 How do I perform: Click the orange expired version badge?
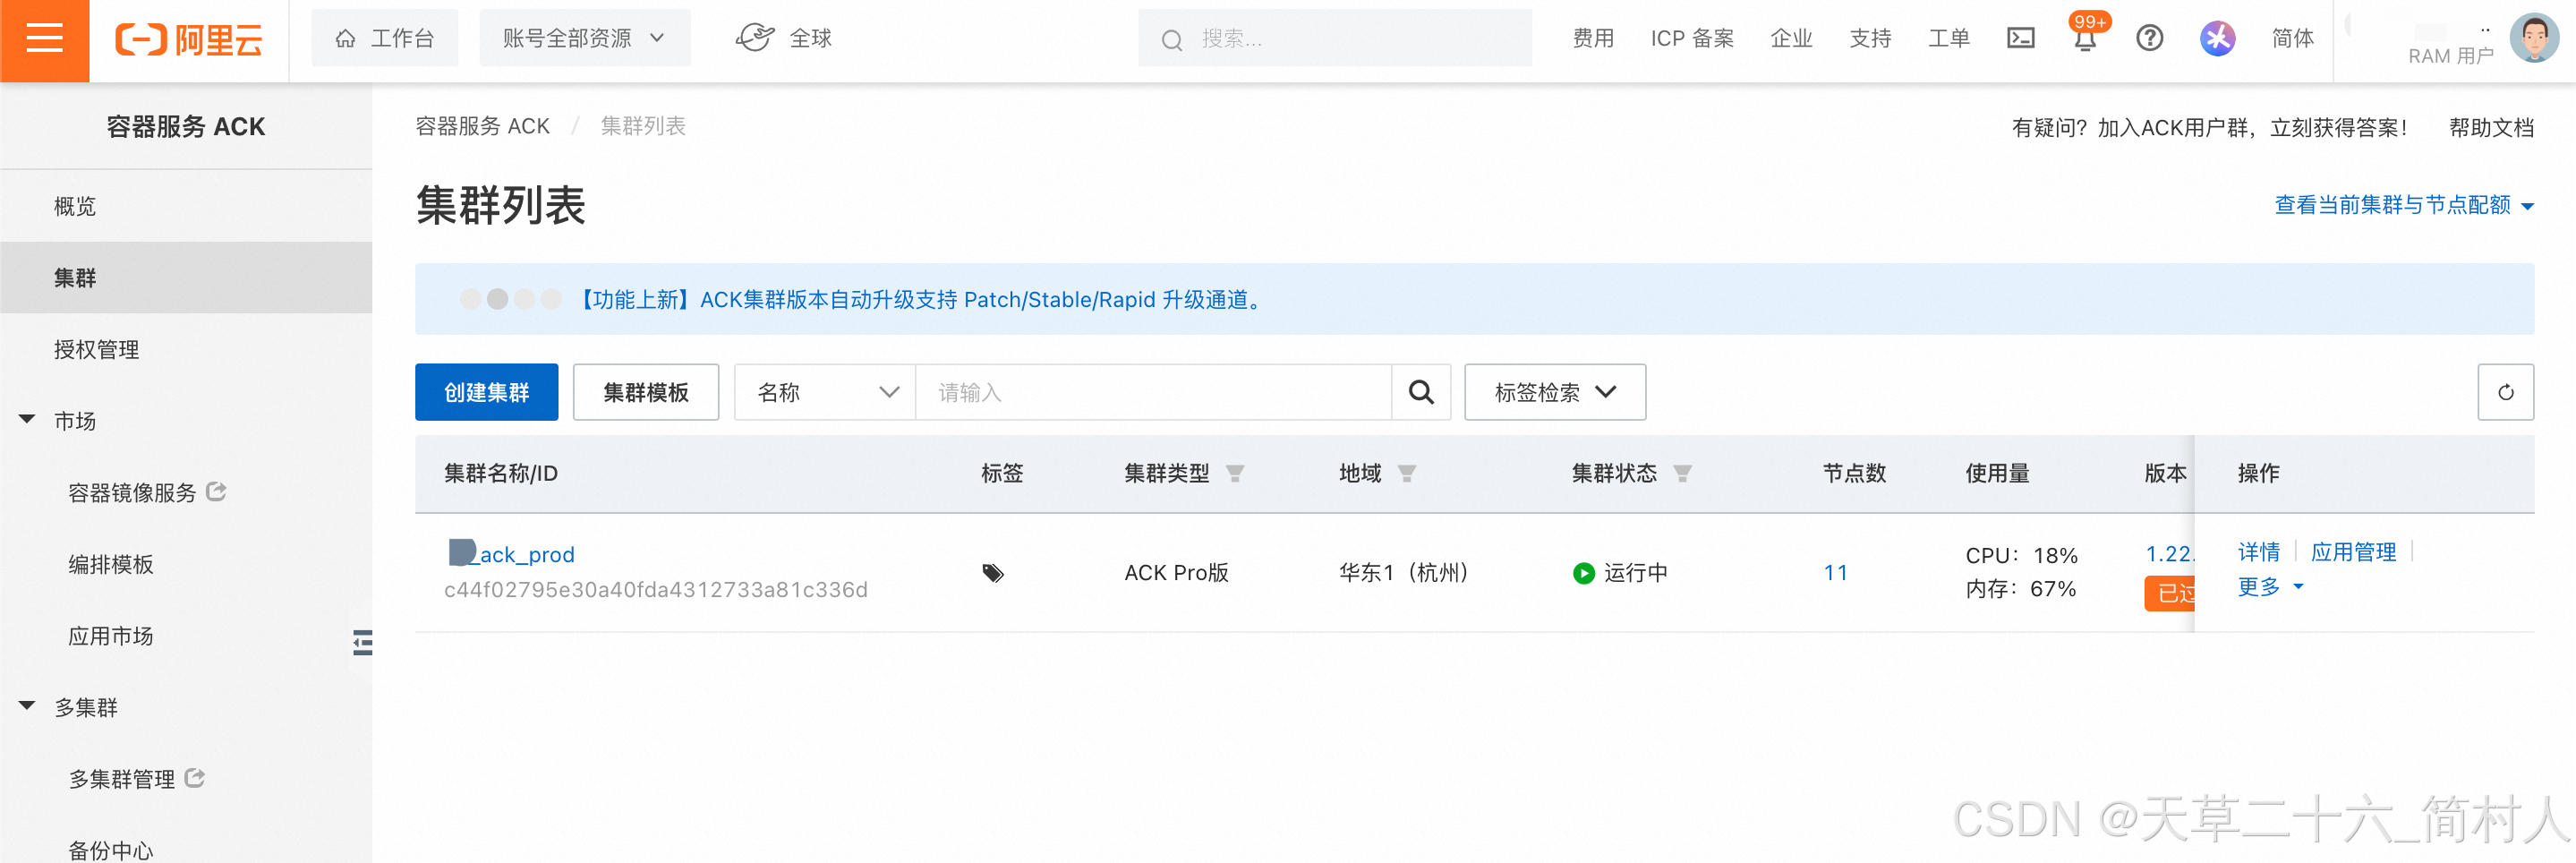(2169, 593)
